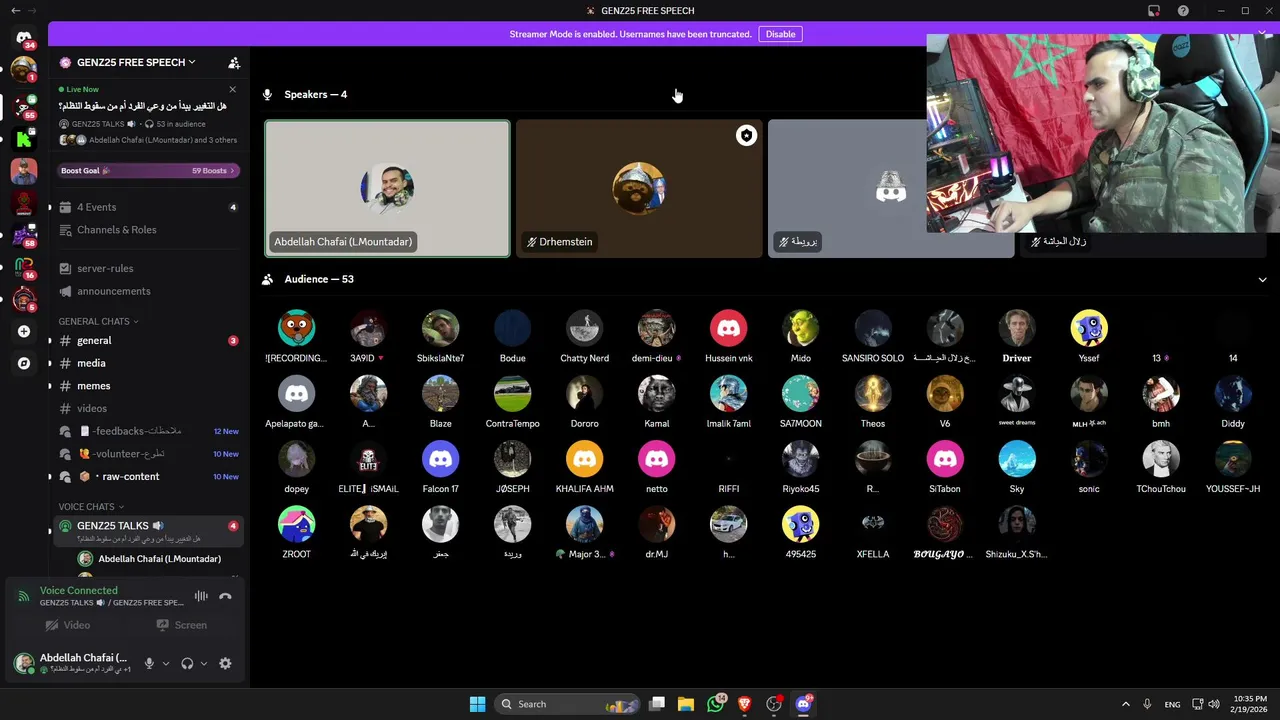1280x720 pixels.
Task: Go back with the title bar arrow
Action: coord(15,11)
